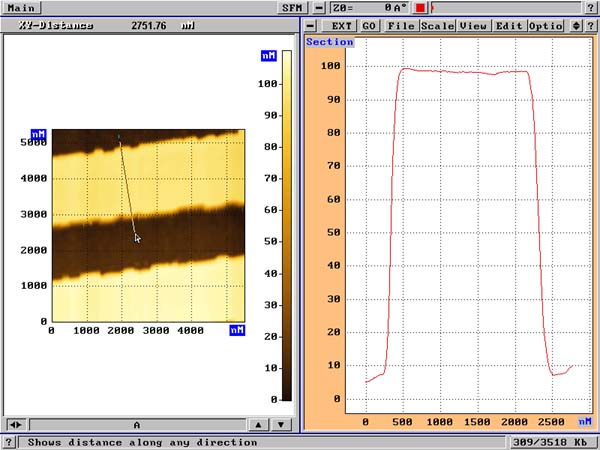
Task: Click the up-down arrow toggle in Section toolbar
Action: coord(575,25)
